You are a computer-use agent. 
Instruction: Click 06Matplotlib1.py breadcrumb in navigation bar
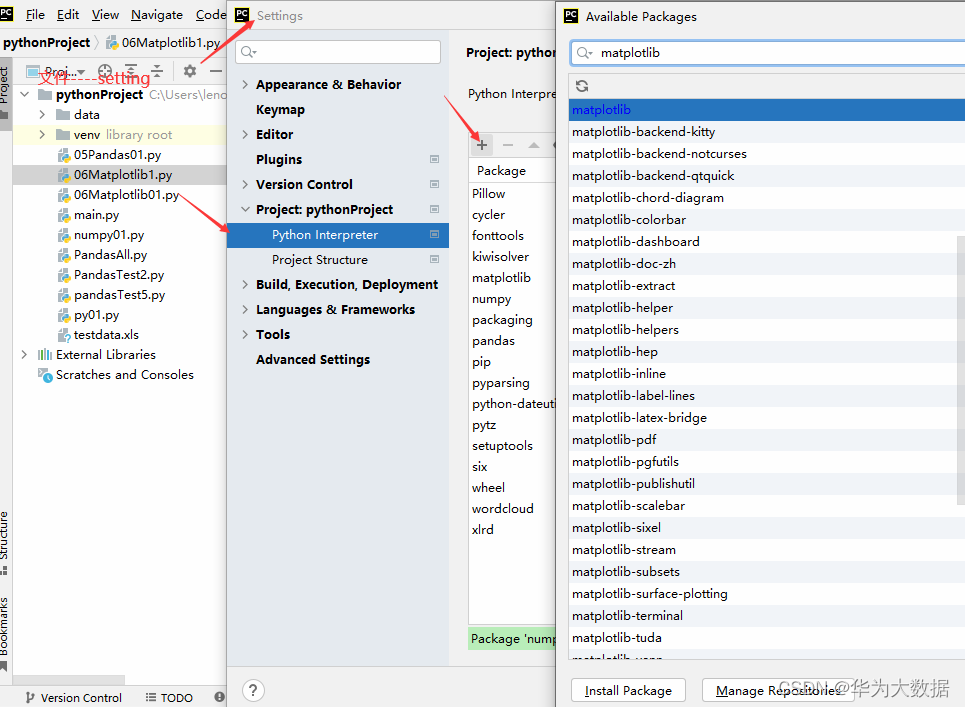164,42
